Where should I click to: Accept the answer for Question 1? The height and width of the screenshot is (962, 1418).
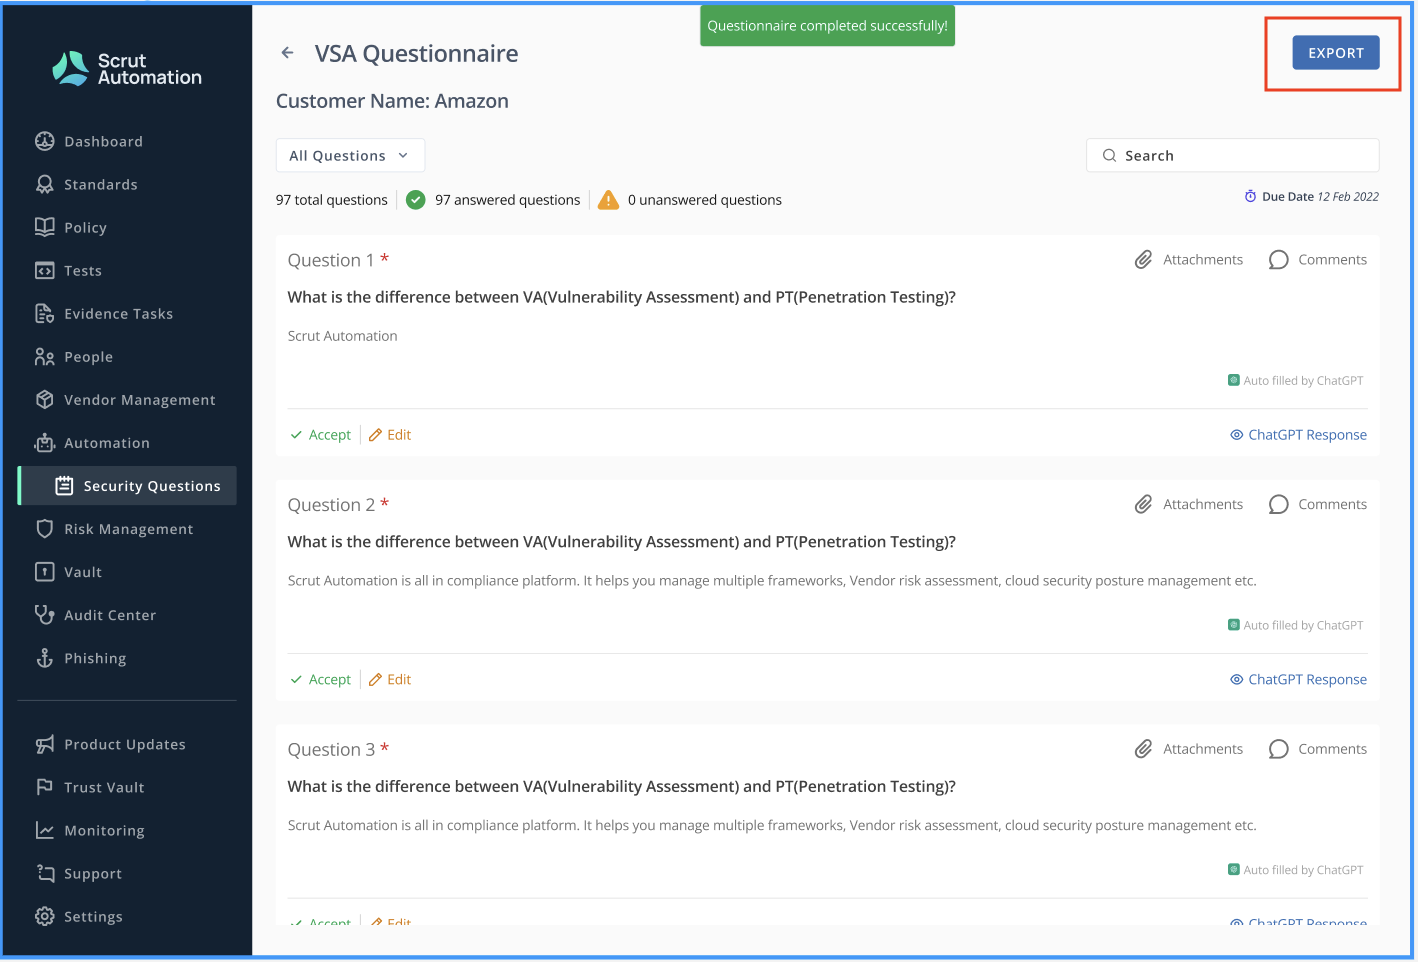(x=321, y=435)
